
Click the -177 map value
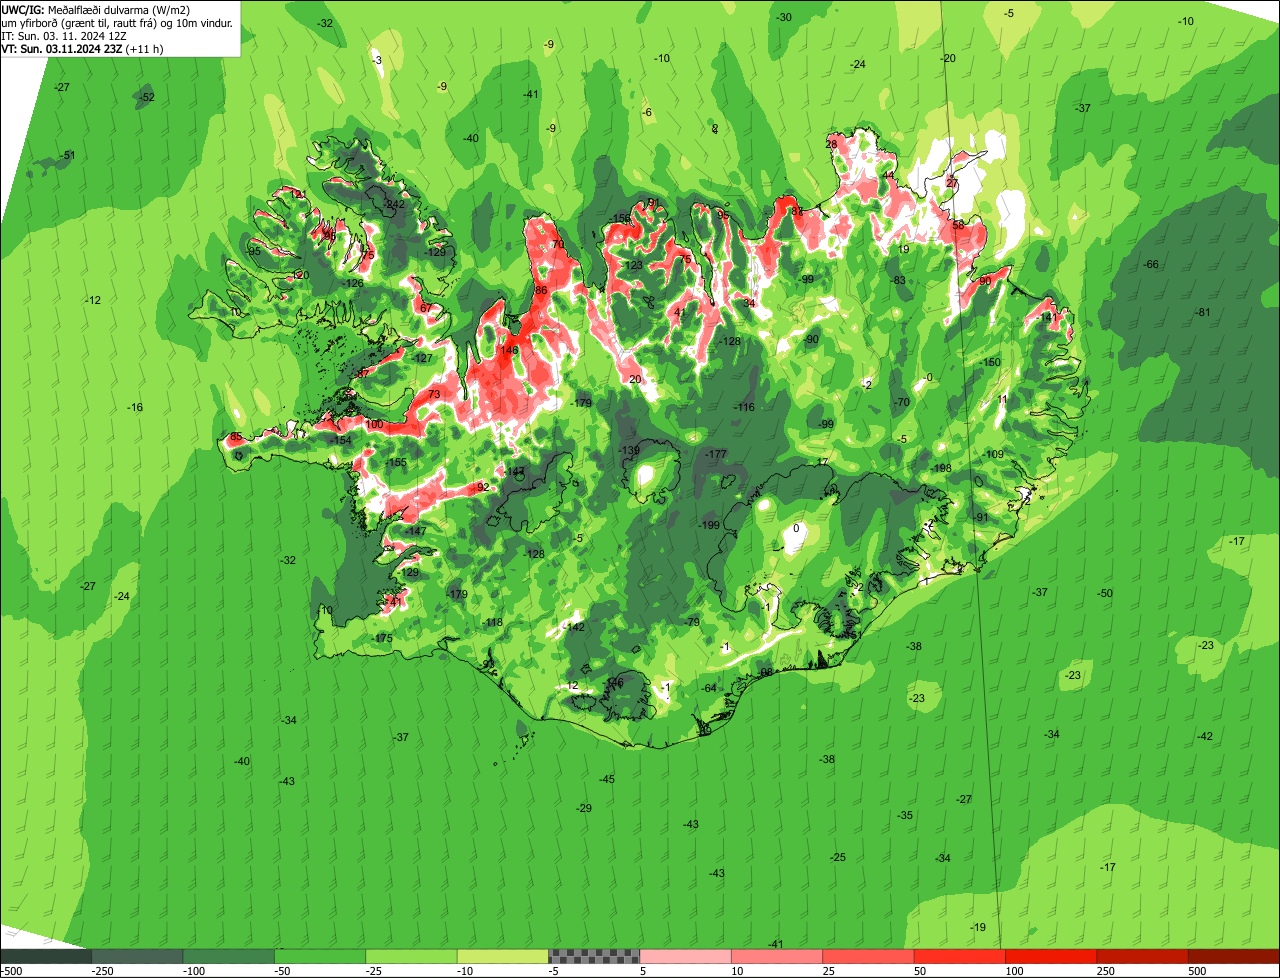coord(716,454)
